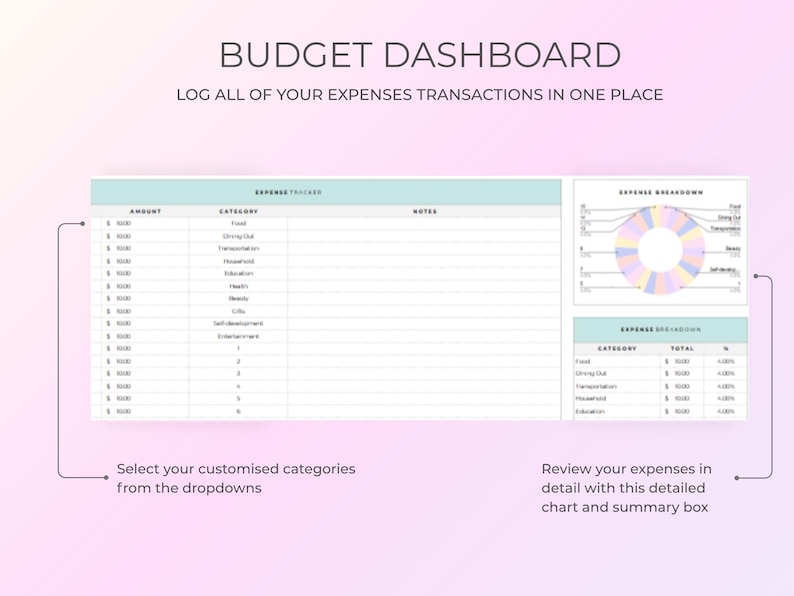794x596 pixels.
Task: Select category cell labeled 1 in tracker
Action: (x=239, y=349)
